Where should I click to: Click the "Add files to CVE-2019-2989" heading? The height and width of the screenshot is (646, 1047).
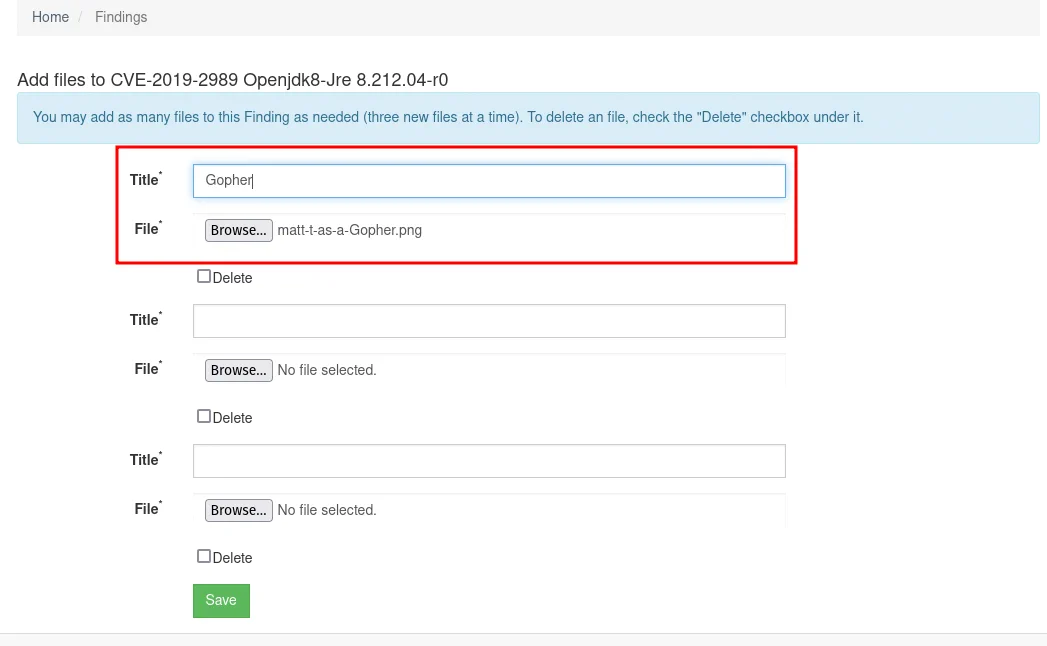coord(239,79)
